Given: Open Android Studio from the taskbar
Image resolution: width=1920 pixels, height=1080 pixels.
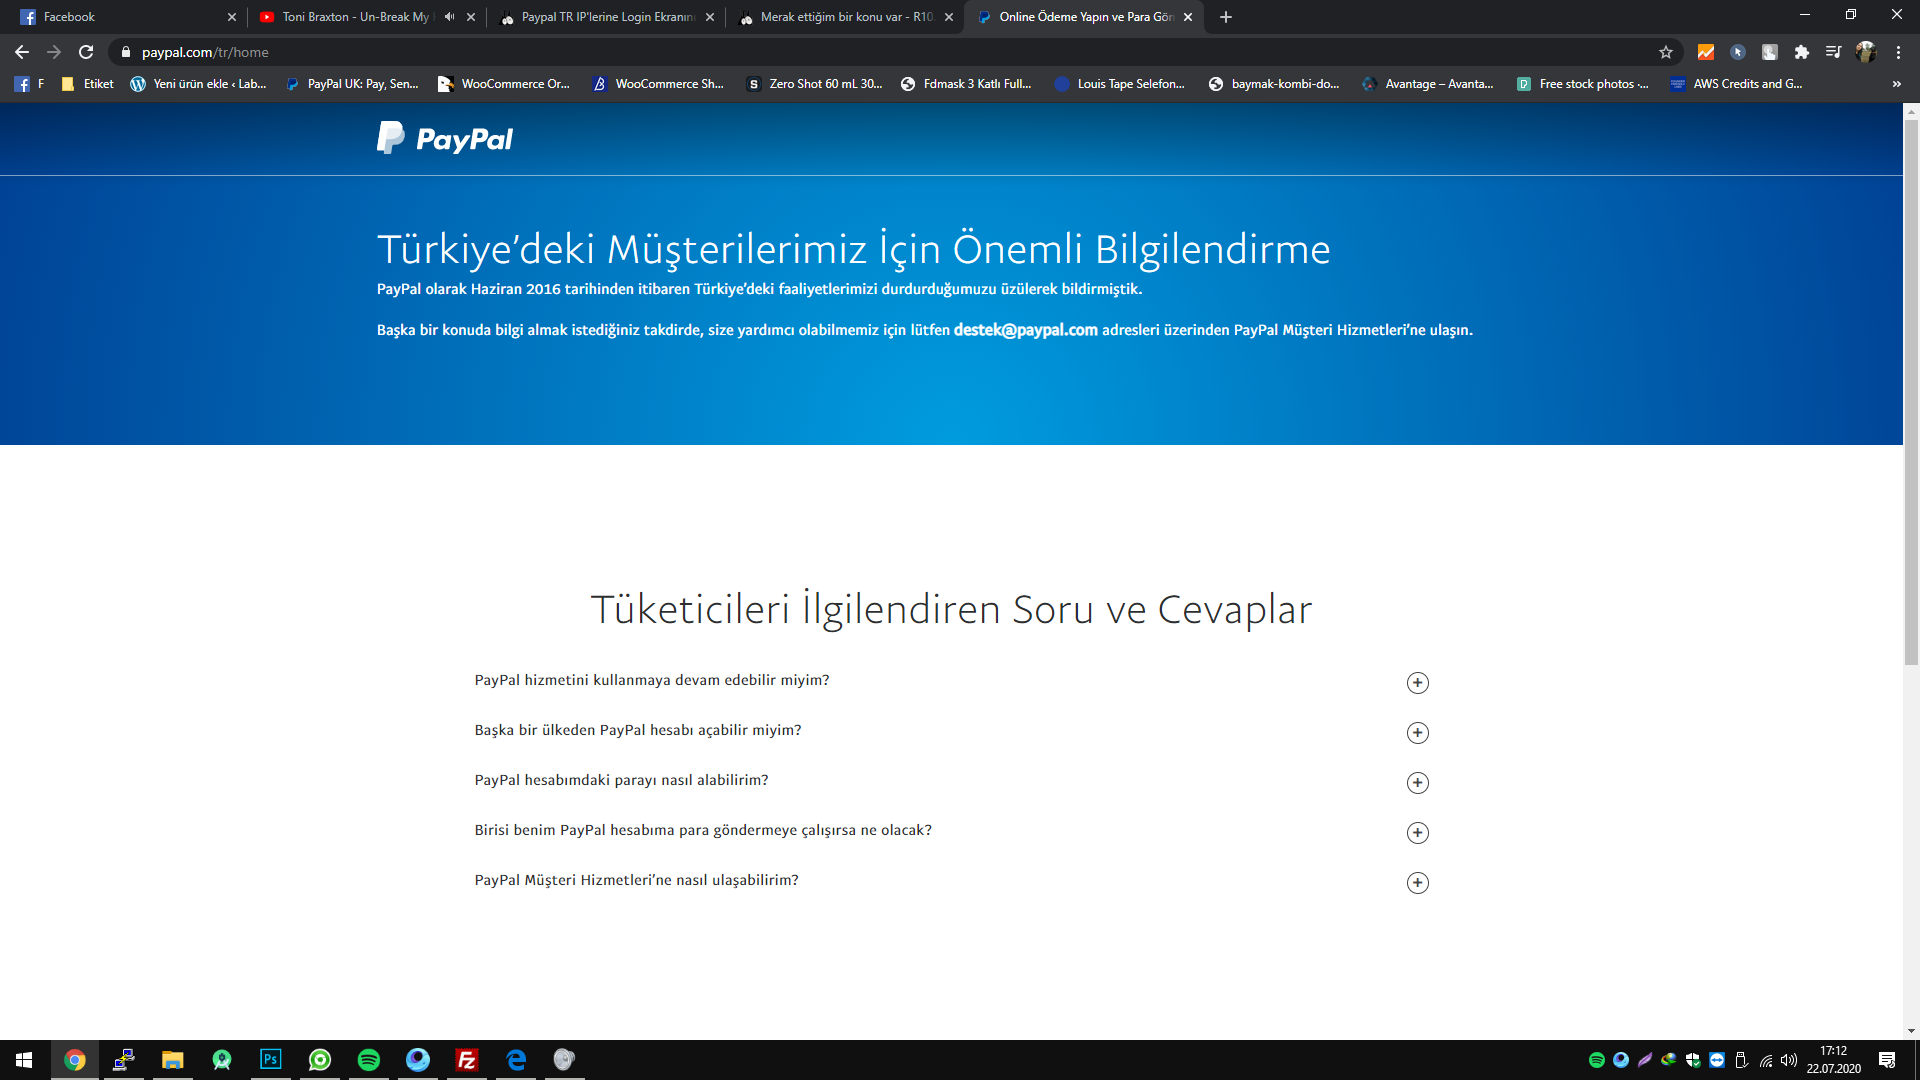Looking at the screenshot, I should click(222, 1059).
